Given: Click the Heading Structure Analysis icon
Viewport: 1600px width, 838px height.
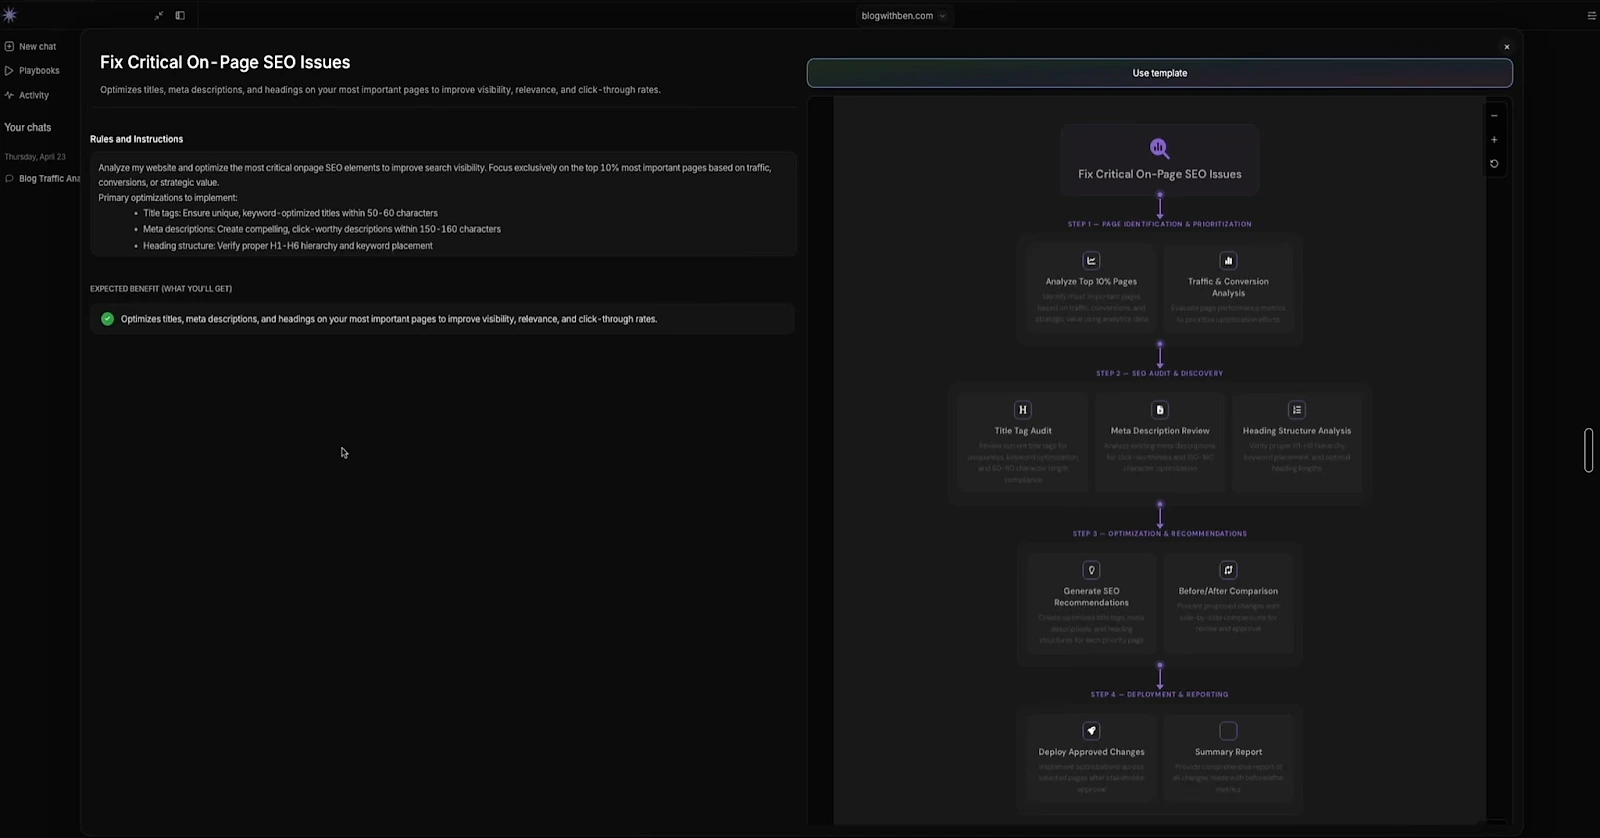Looking at the screenshot, I should point(1297,410).
